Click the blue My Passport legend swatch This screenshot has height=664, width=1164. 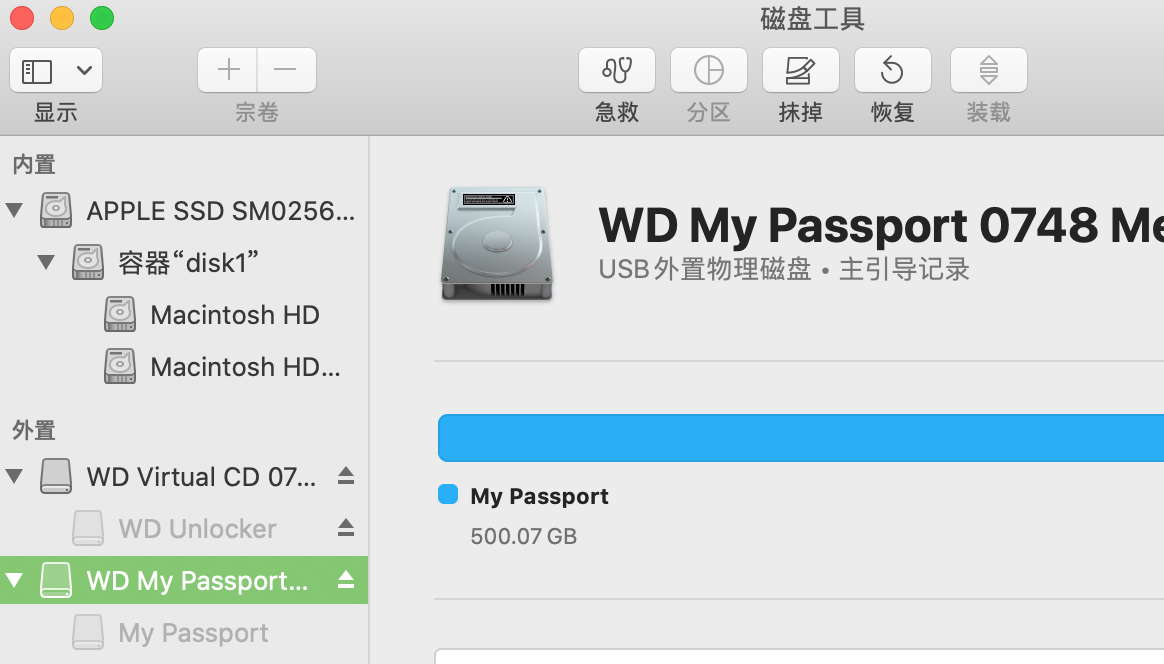tap(448, 495)
